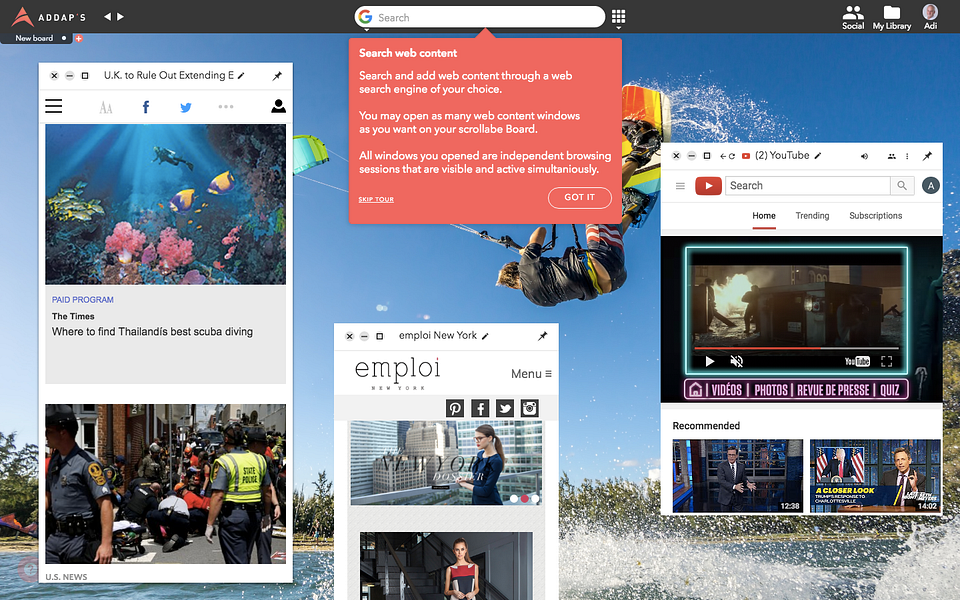960x600 pixels.
Task: Open YouTube window three-dot options menu
Action: [x=907, y=157]
